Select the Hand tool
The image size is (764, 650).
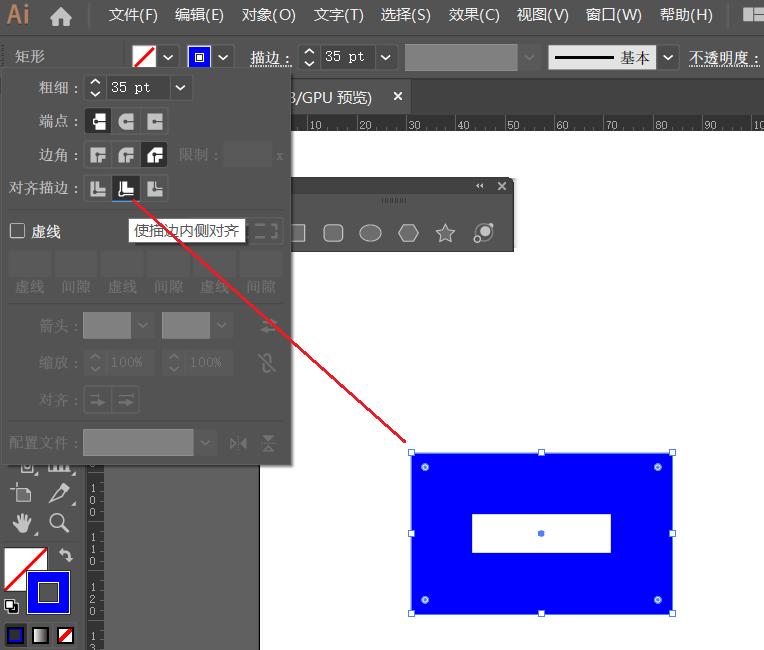(22, 523)
